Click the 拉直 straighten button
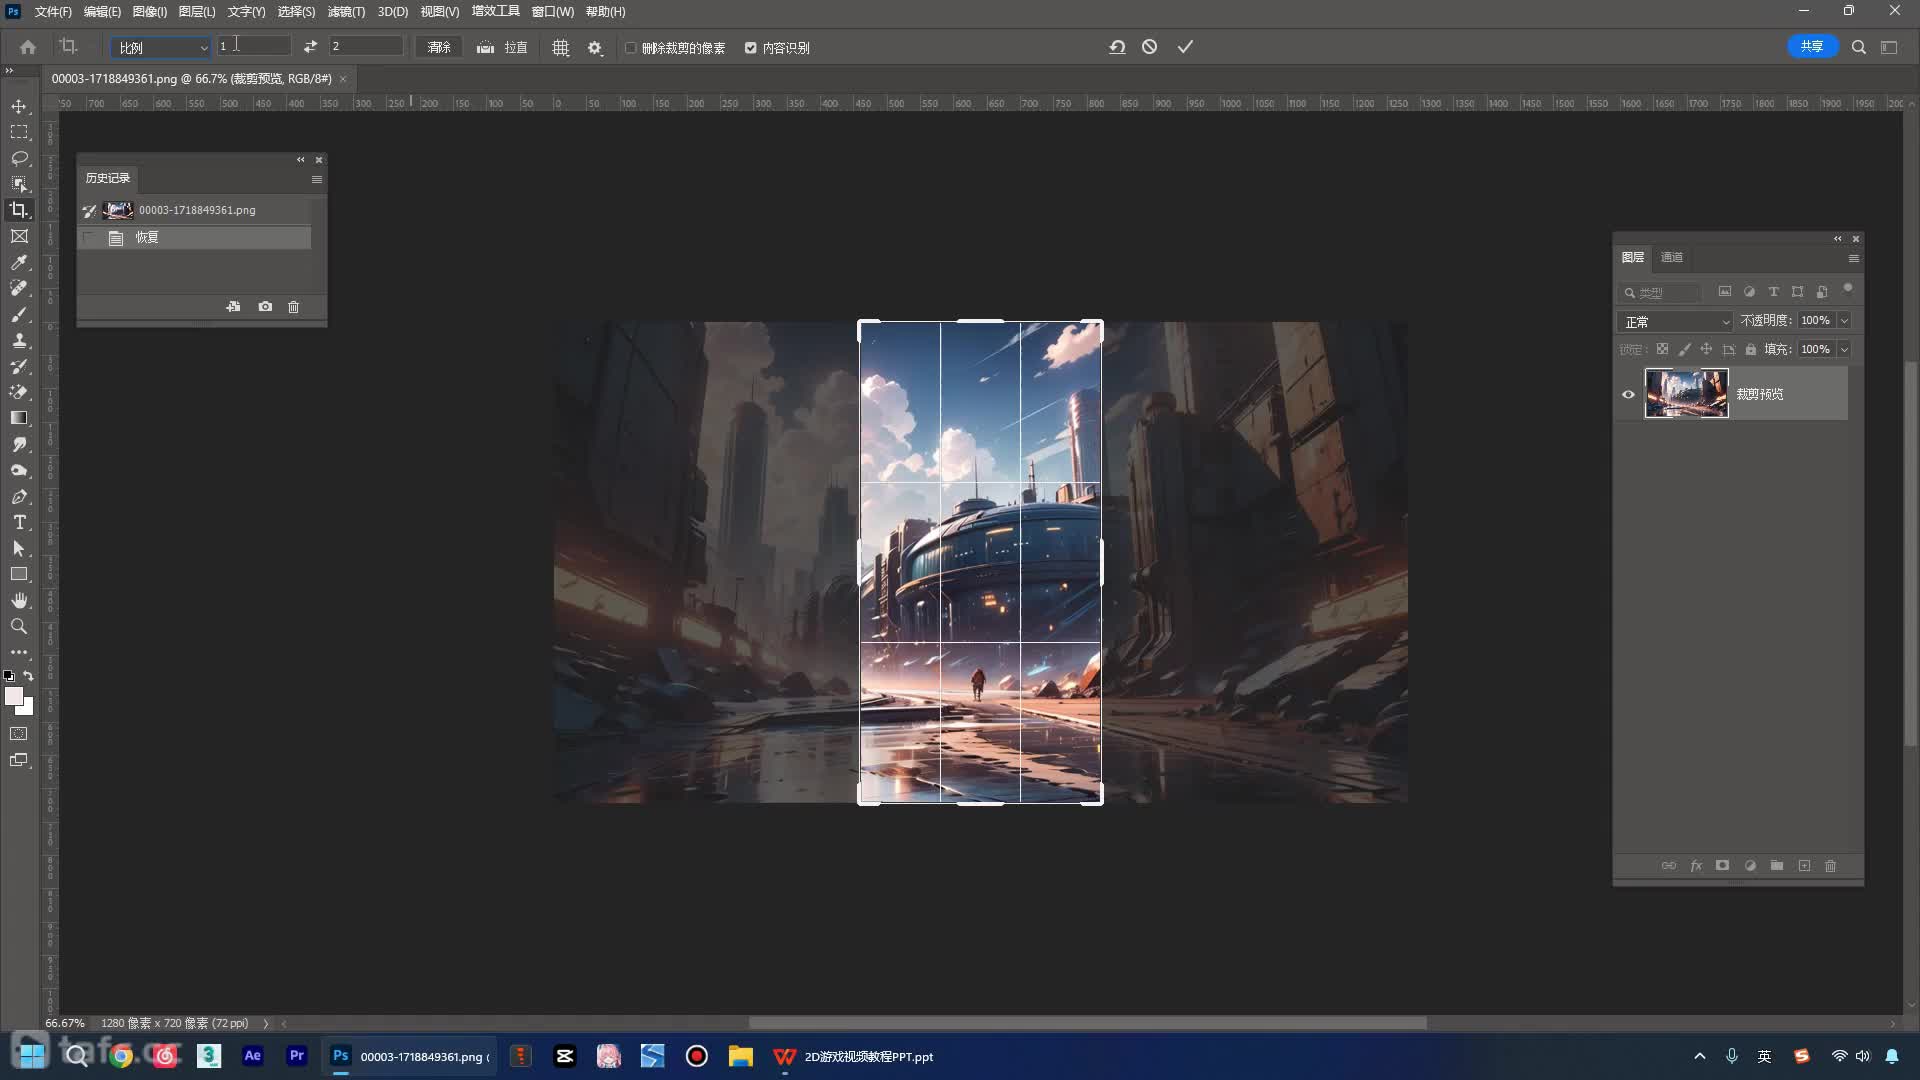The image size is (1920, 1080). coord(502,47)
